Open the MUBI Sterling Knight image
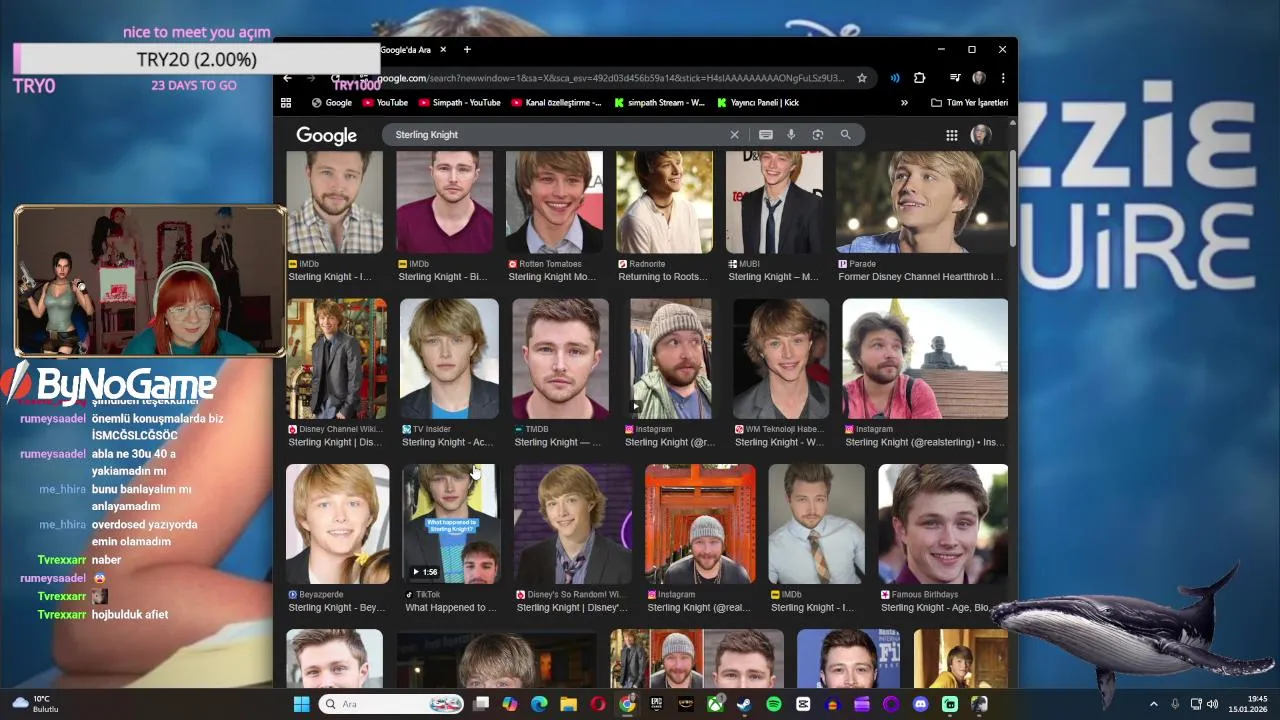Viewport: 1280px width, 720px height. click(x=774, y=202)
